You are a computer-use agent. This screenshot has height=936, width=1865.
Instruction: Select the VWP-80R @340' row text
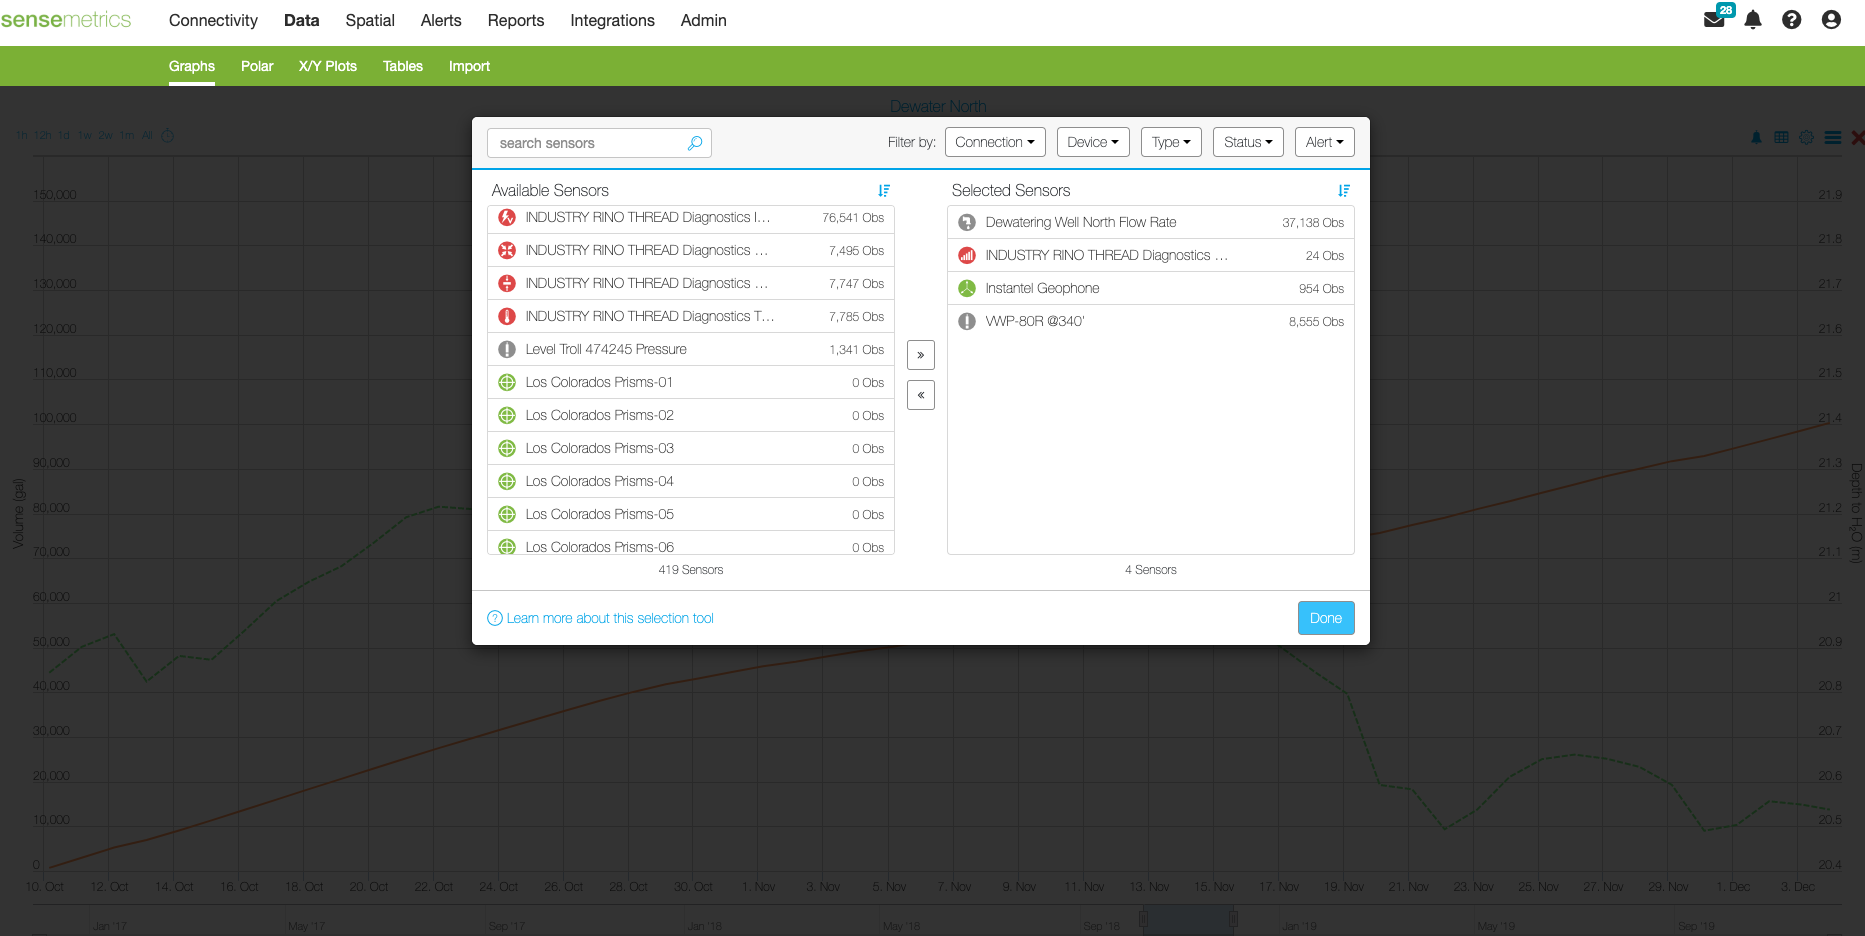[x=1035, y=321]
